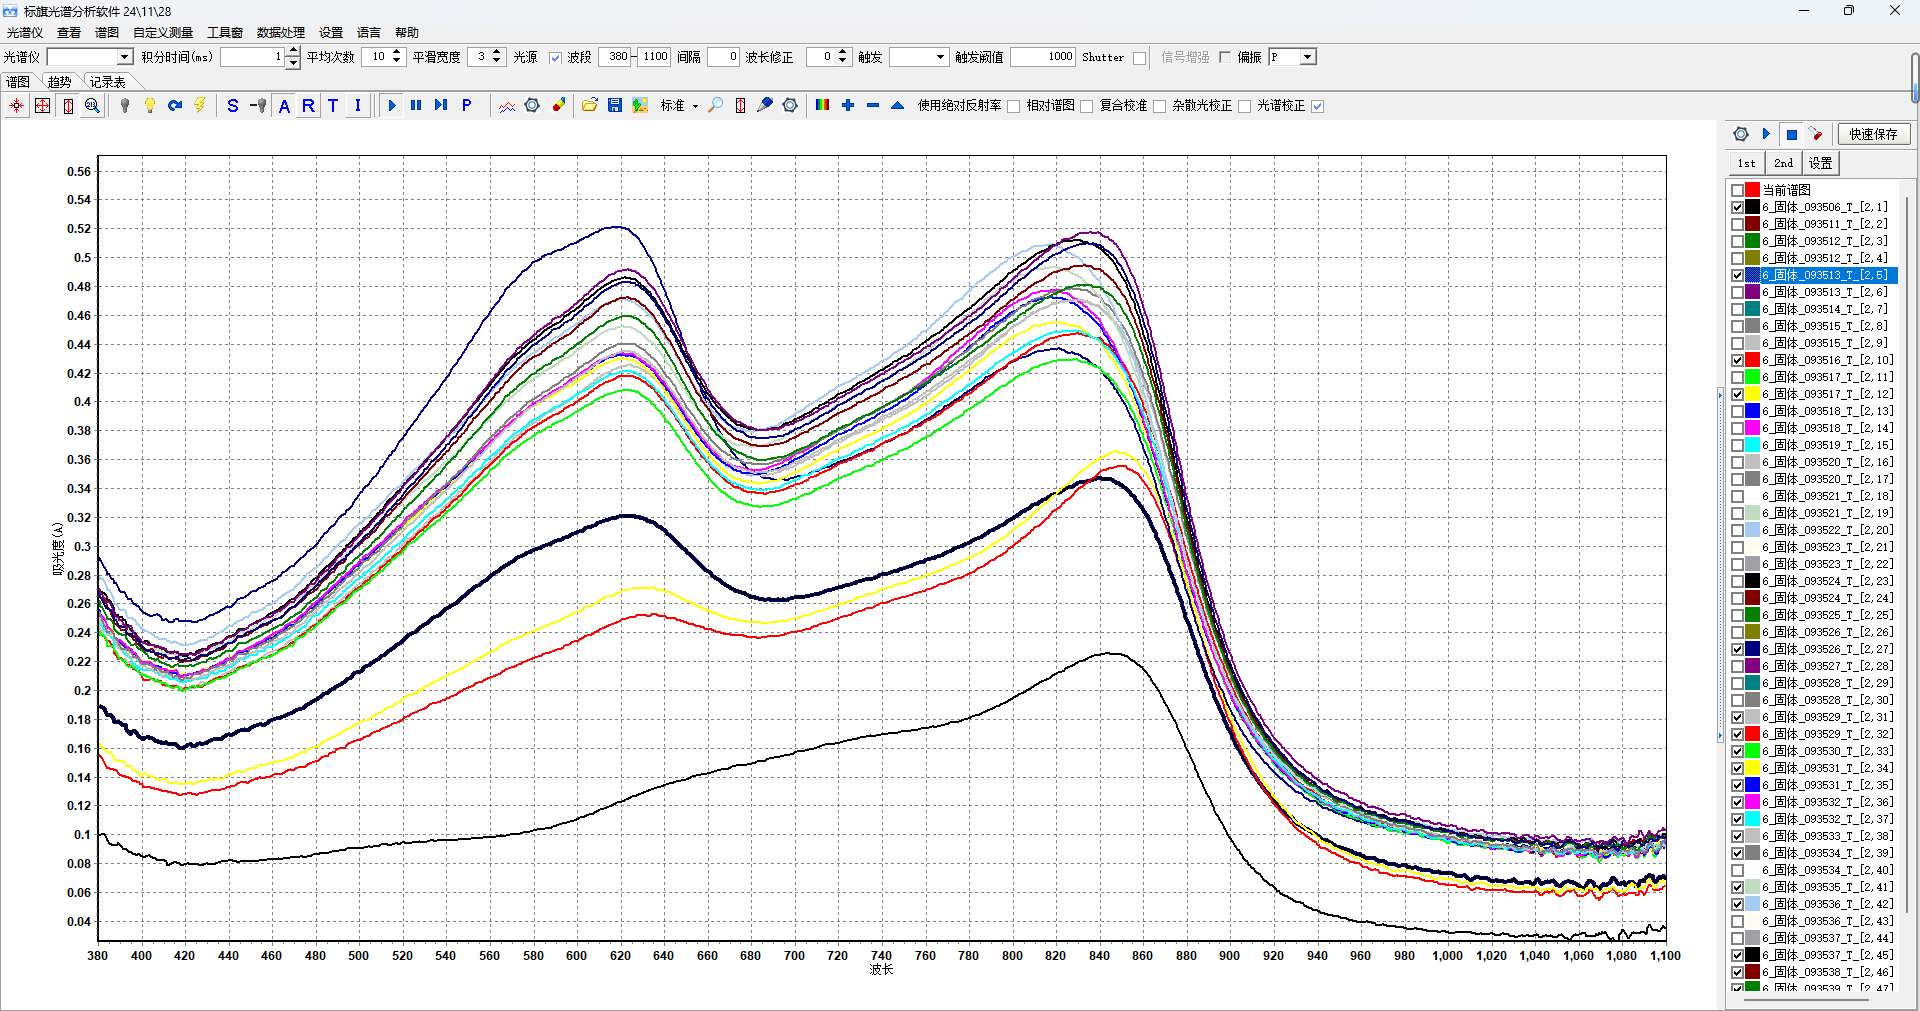Click the 快速保存 button
Viewport: 1920px width, 1011px height.
coord(1873,134)
